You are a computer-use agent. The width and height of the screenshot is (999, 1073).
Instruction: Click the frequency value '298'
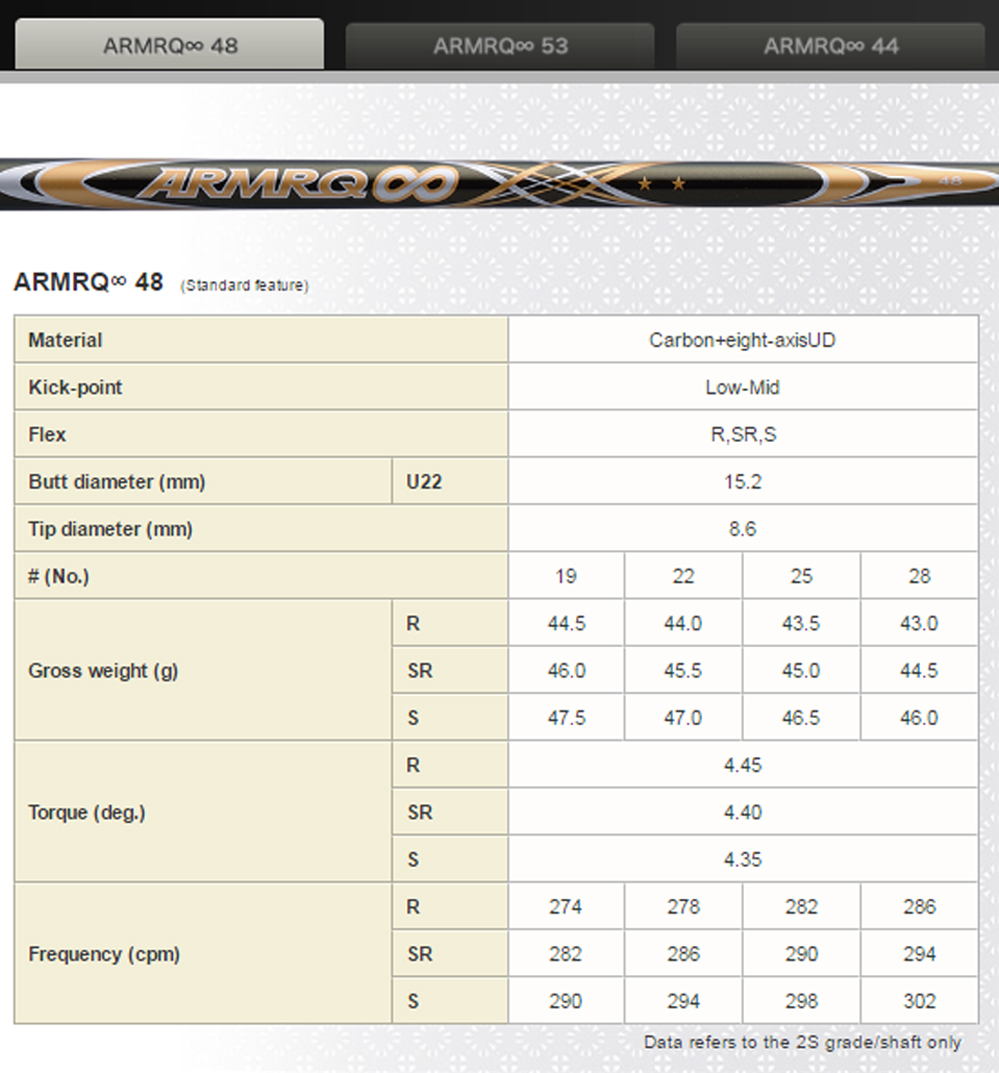tap(801, 1001)
